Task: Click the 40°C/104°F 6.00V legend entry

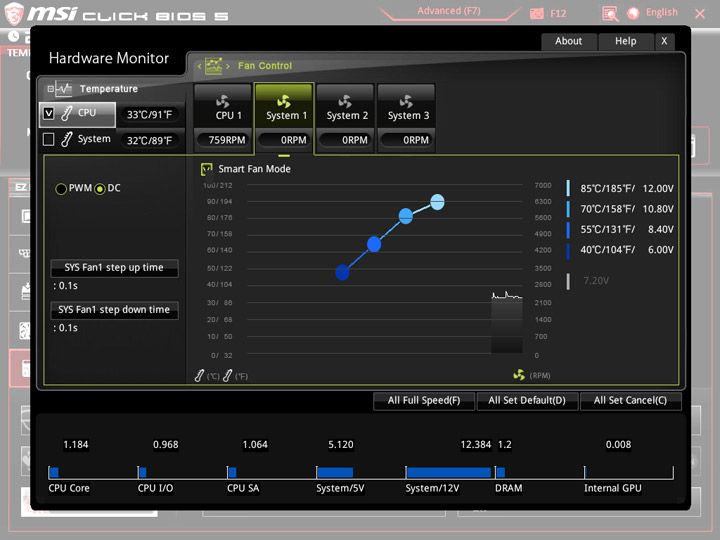Action: 620,250
